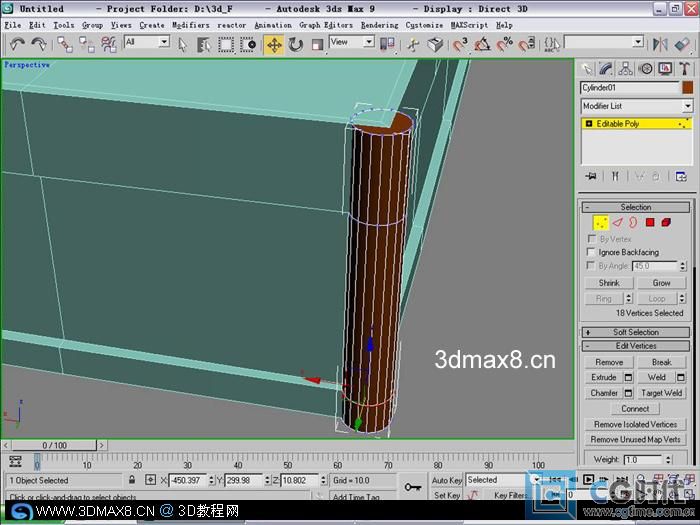Screen dimensions: 700x525
Task: Select the Select and Link tool
Action: point(65,45)
